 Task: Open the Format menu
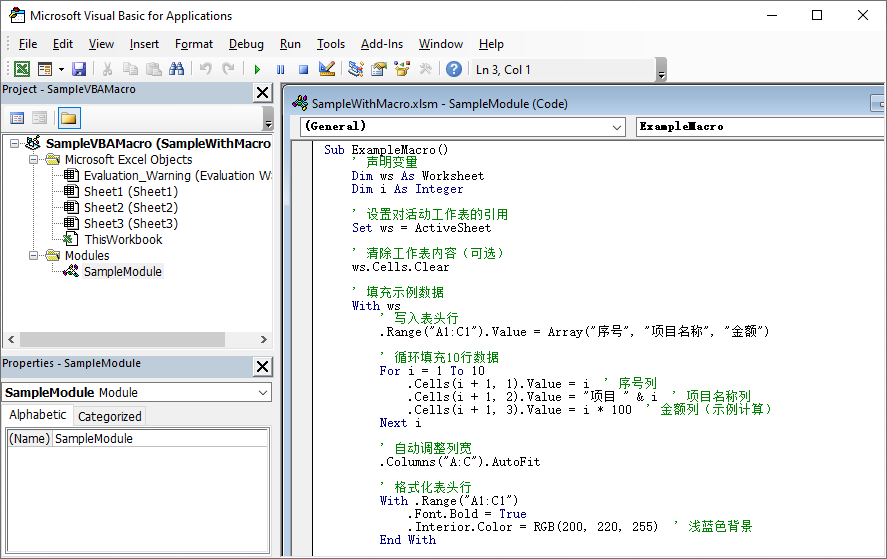[194, 44]
